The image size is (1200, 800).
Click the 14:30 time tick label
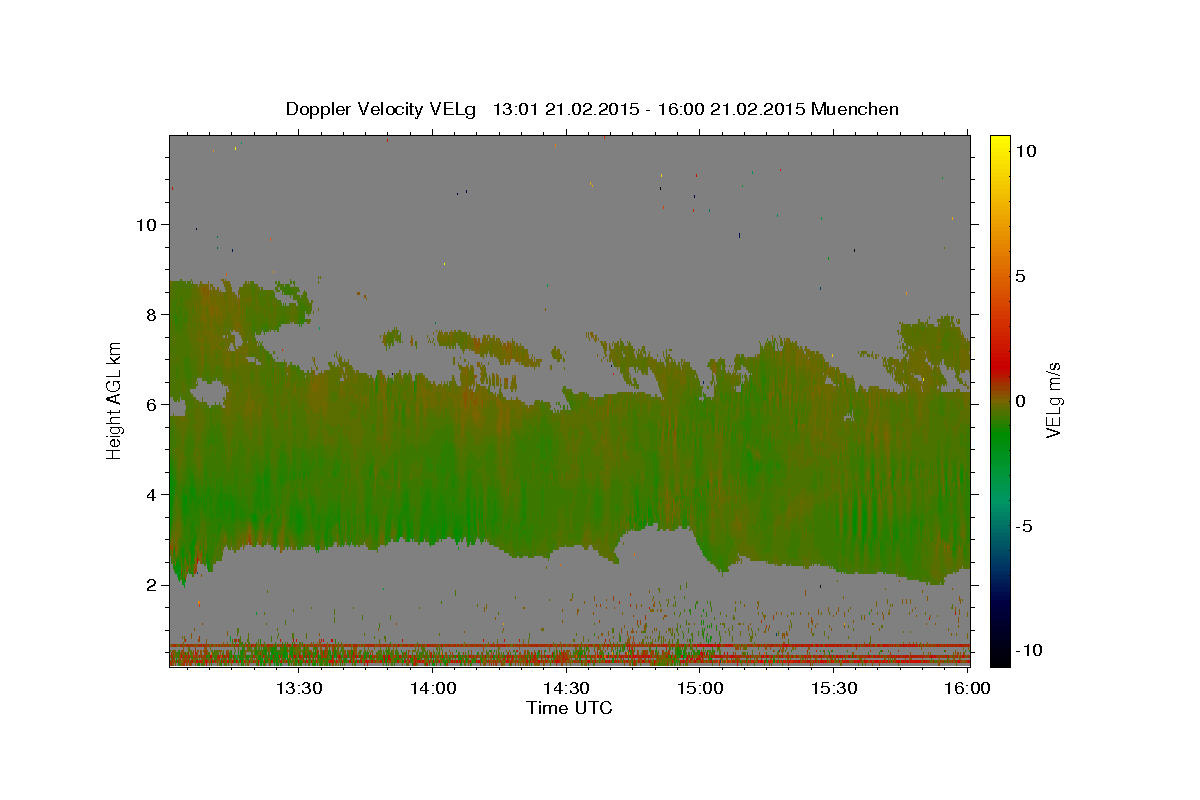(x=566, y=688)
